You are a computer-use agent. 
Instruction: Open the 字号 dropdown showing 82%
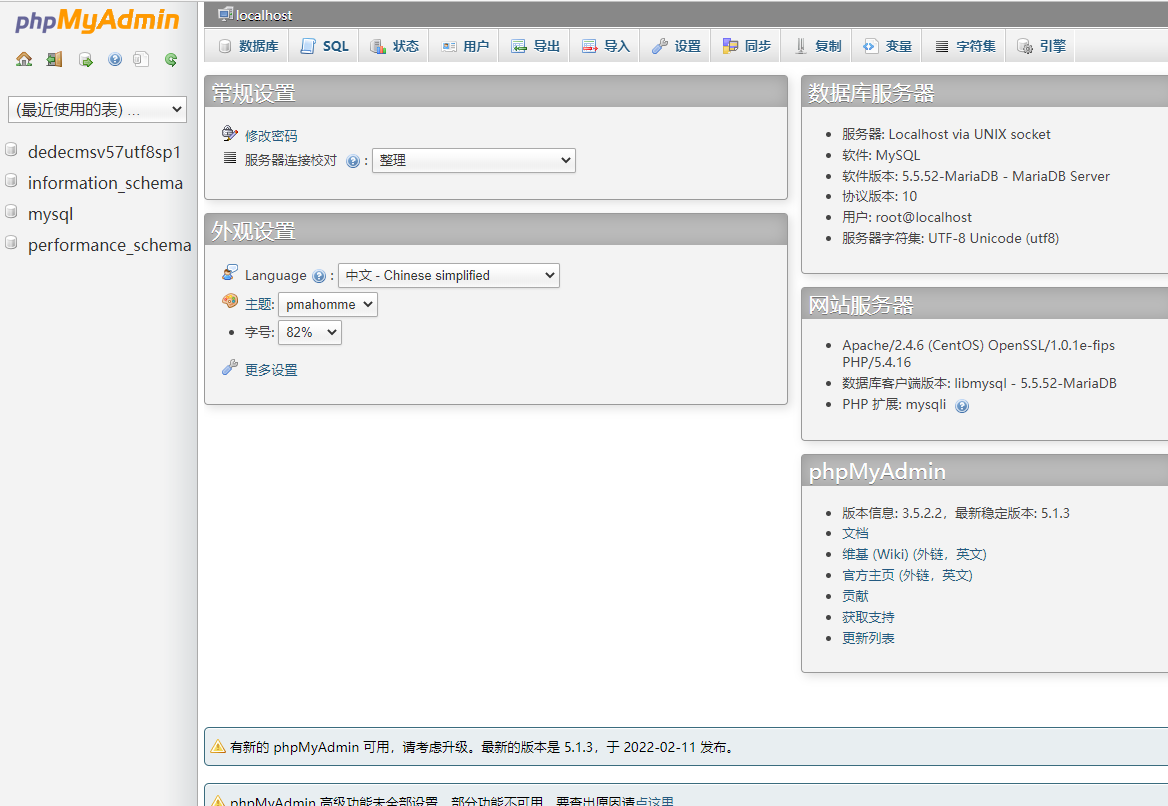[x=310, y=332]
